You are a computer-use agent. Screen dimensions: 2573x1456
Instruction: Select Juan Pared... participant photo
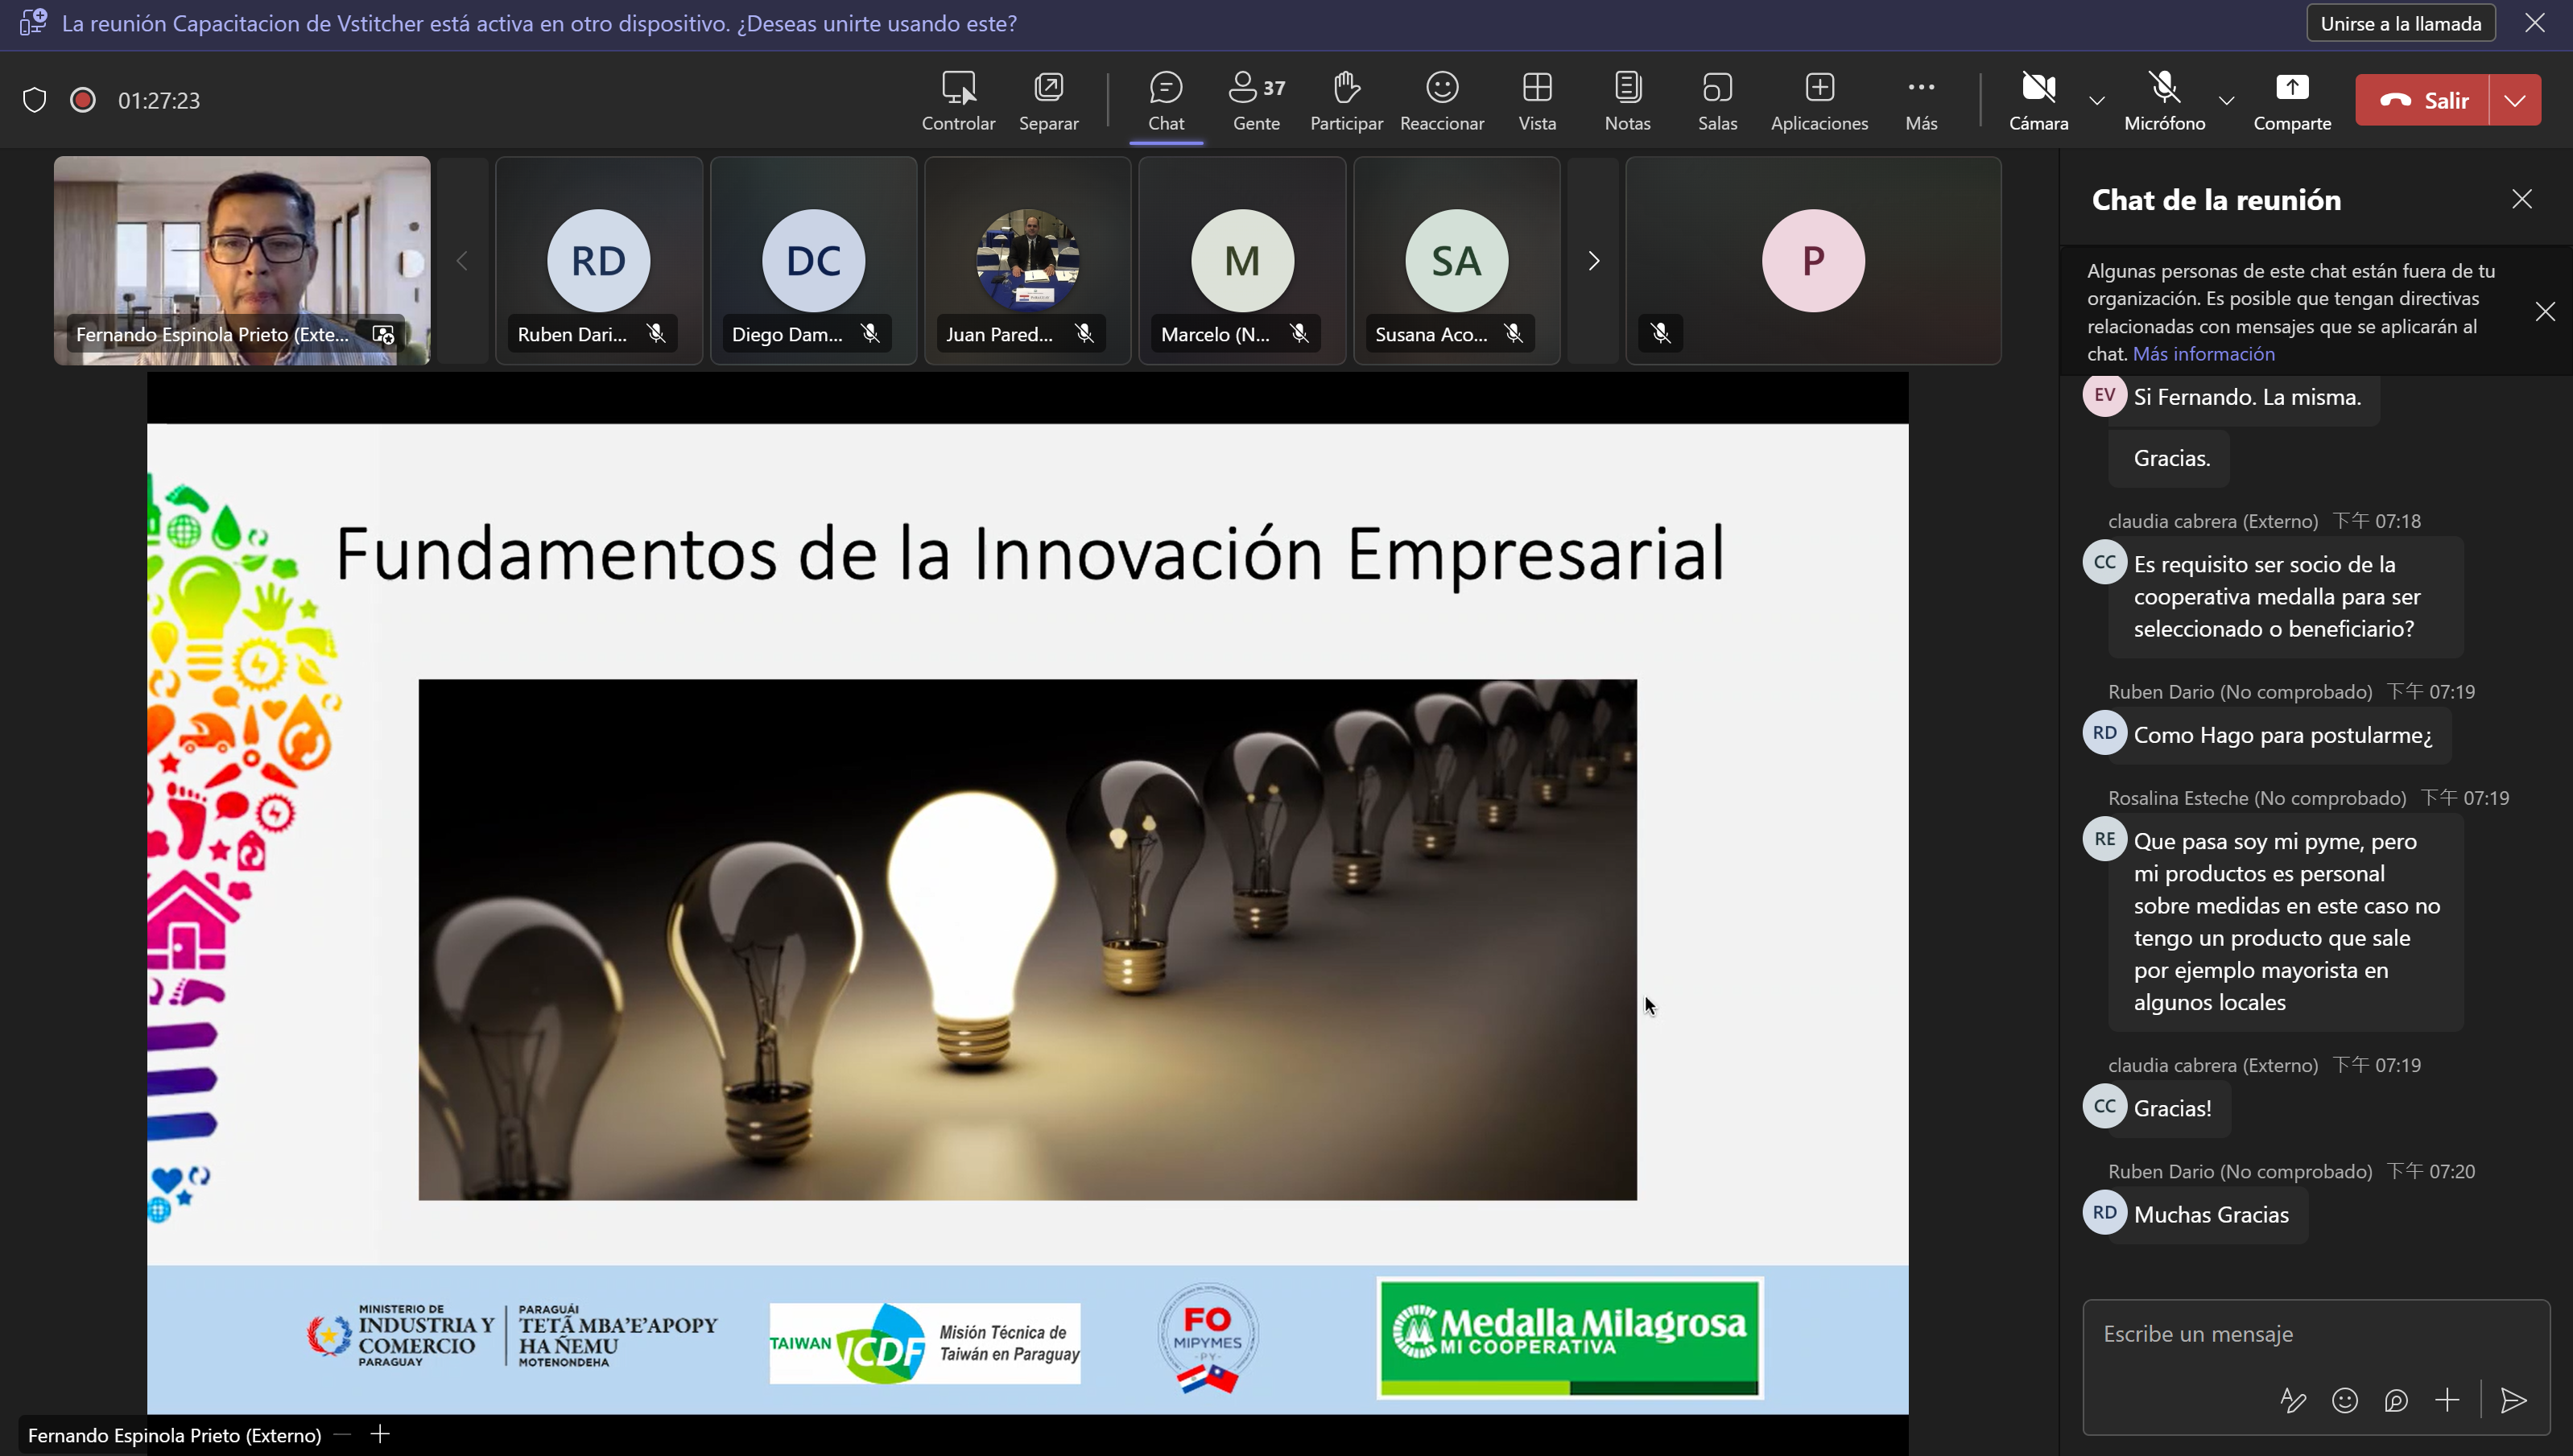(x=1028, y=260)
